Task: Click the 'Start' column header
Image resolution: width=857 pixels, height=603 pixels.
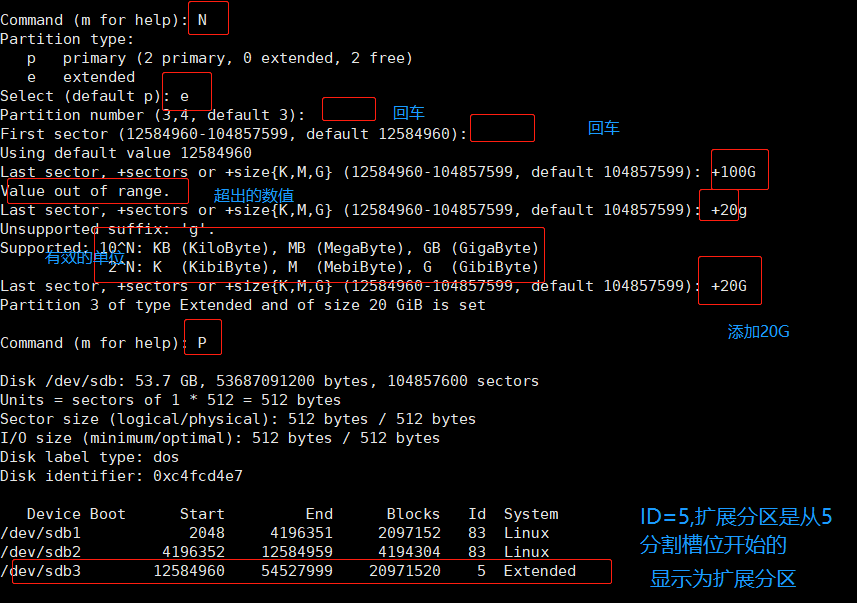Action: pos(202,514)
